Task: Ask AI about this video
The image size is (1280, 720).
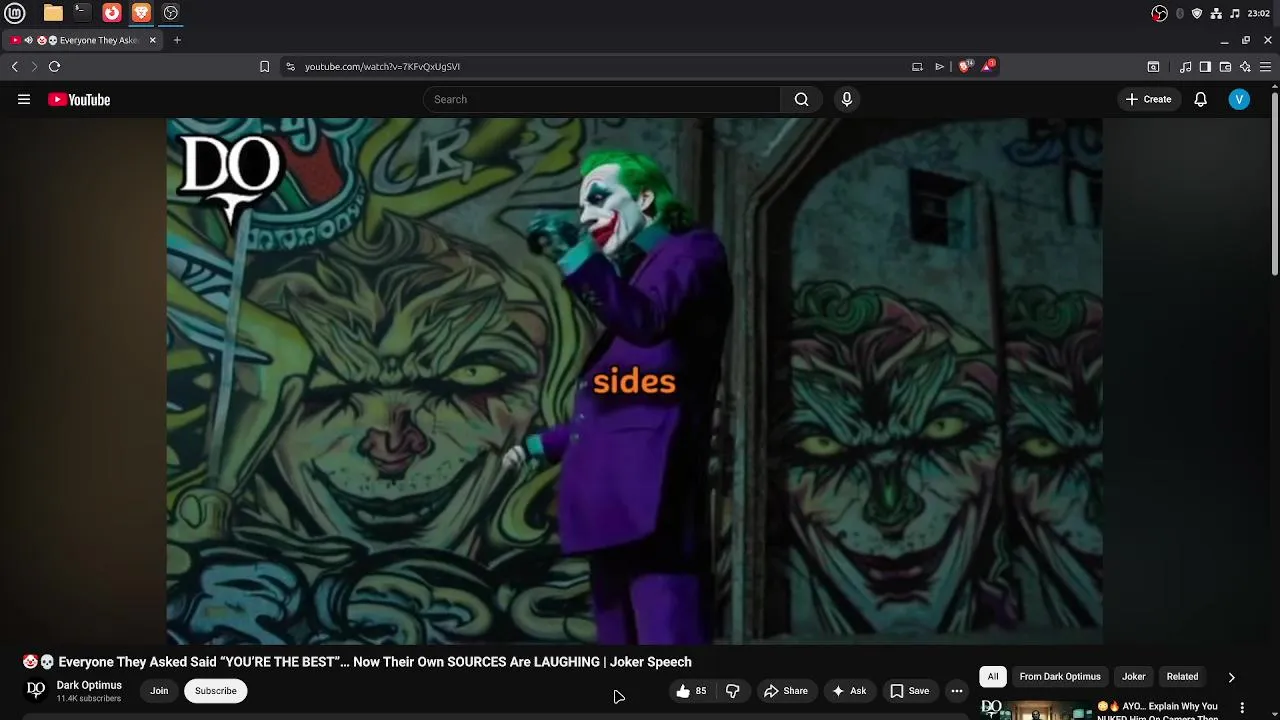Action: [x=849, y=691]
